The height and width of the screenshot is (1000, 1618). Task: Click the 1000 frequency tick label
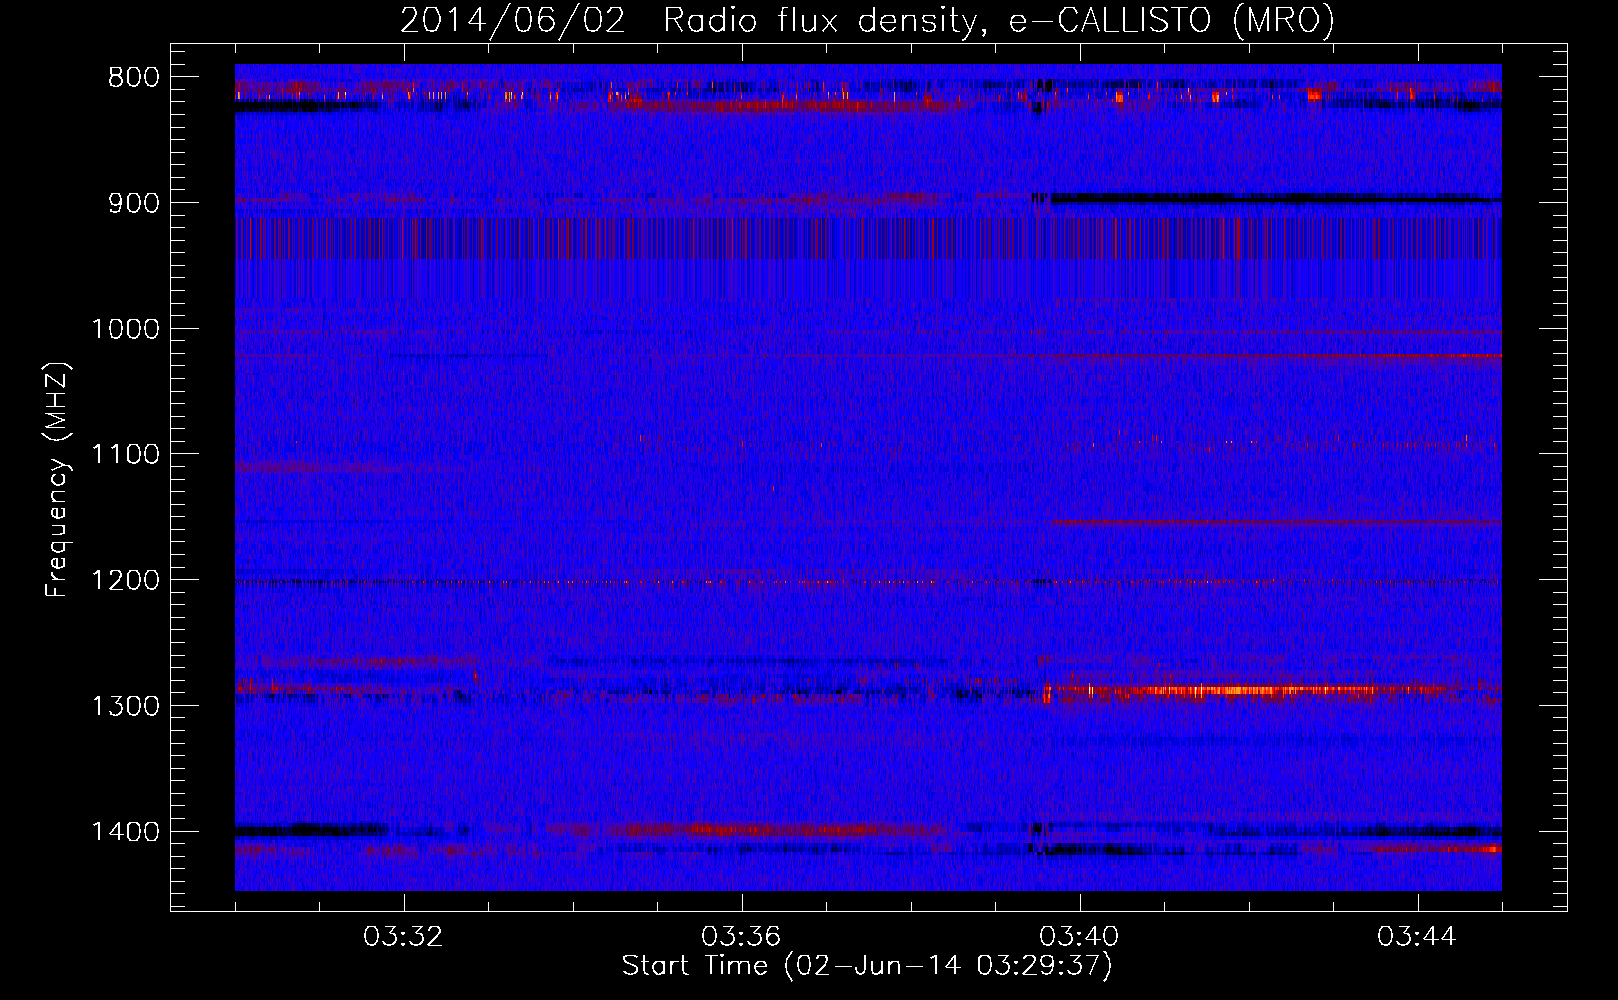(x=125, y=329)
